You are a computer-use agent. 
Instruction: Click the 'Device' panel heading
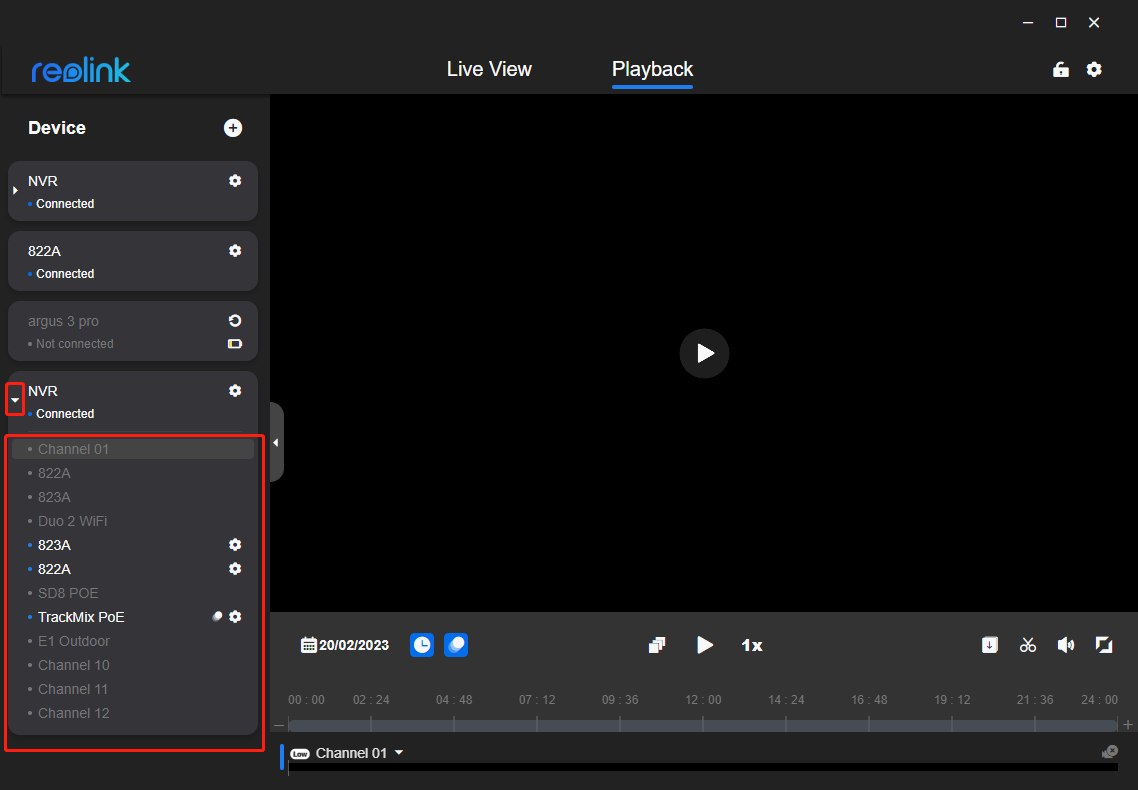coord(57,128)
